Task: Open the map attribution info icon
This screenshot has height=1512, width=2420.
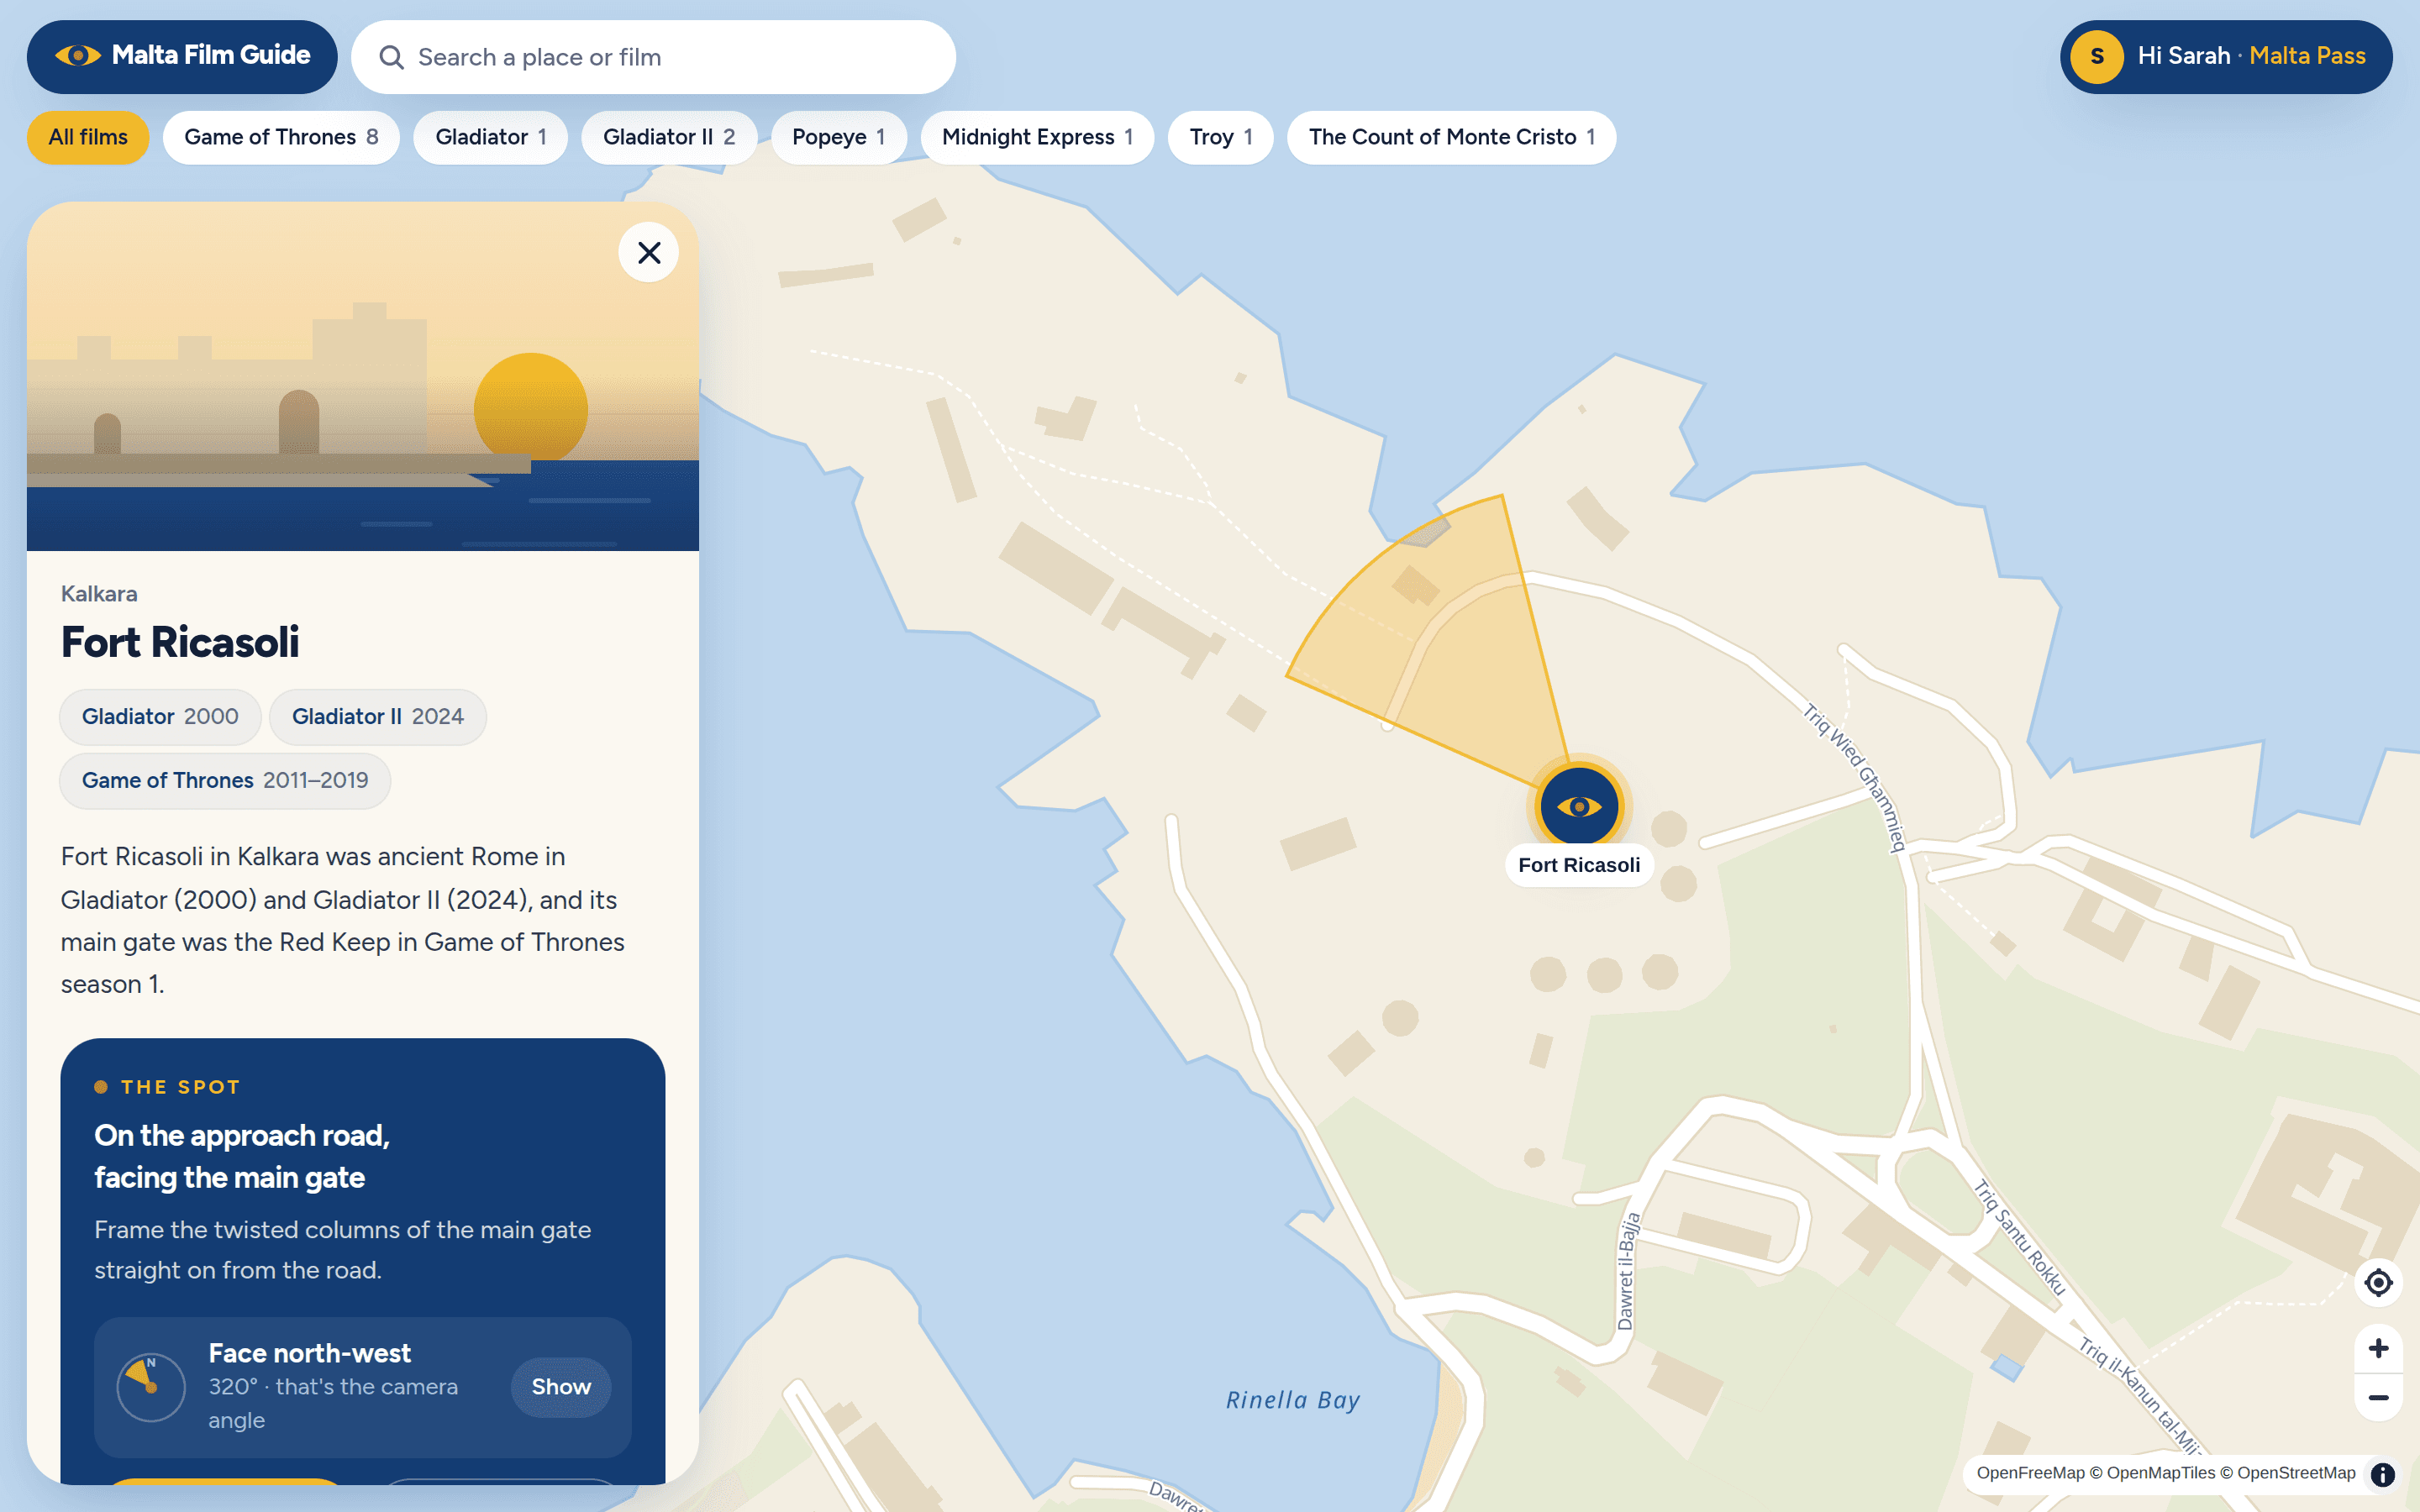Action: [2383, 1474]
